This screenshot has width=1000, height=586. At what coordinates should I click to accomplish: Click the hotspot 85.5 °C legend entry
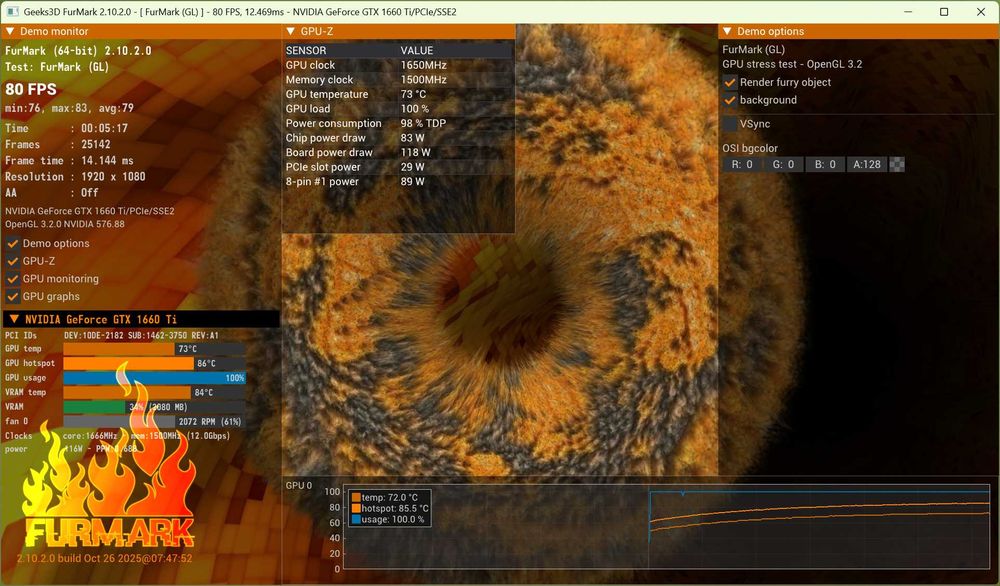pyautogui.click(x=390, y=508)
